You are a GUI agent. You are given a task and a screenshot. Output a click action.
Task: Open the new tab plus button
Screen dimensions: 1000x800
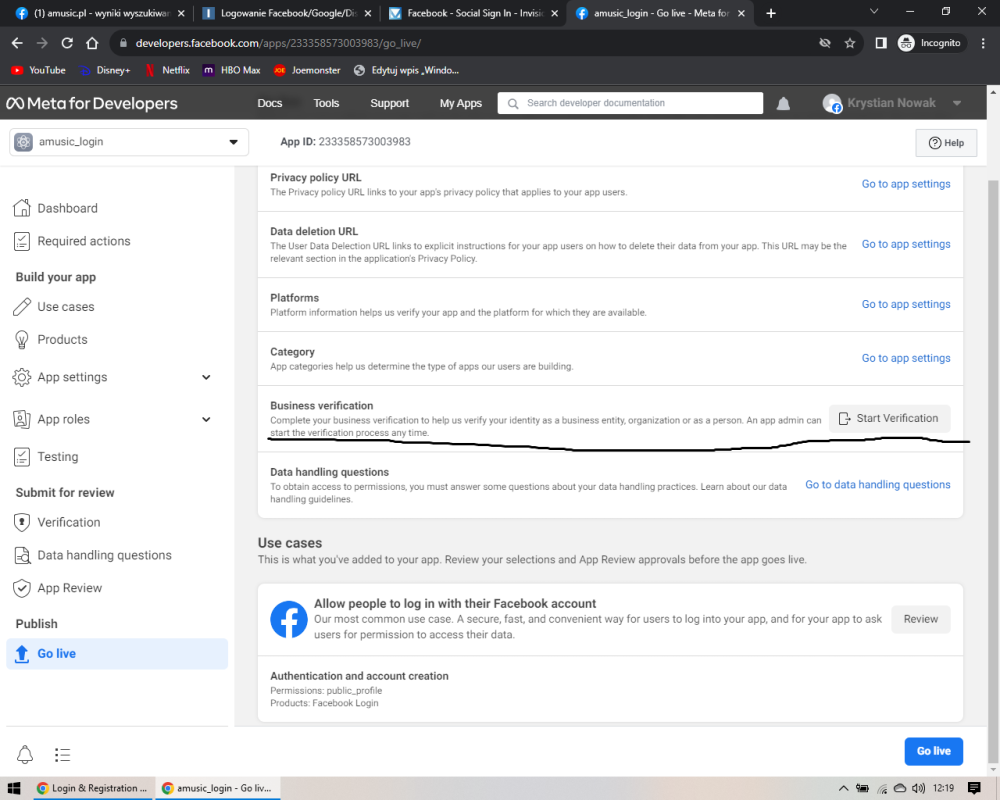pos(770,13)
